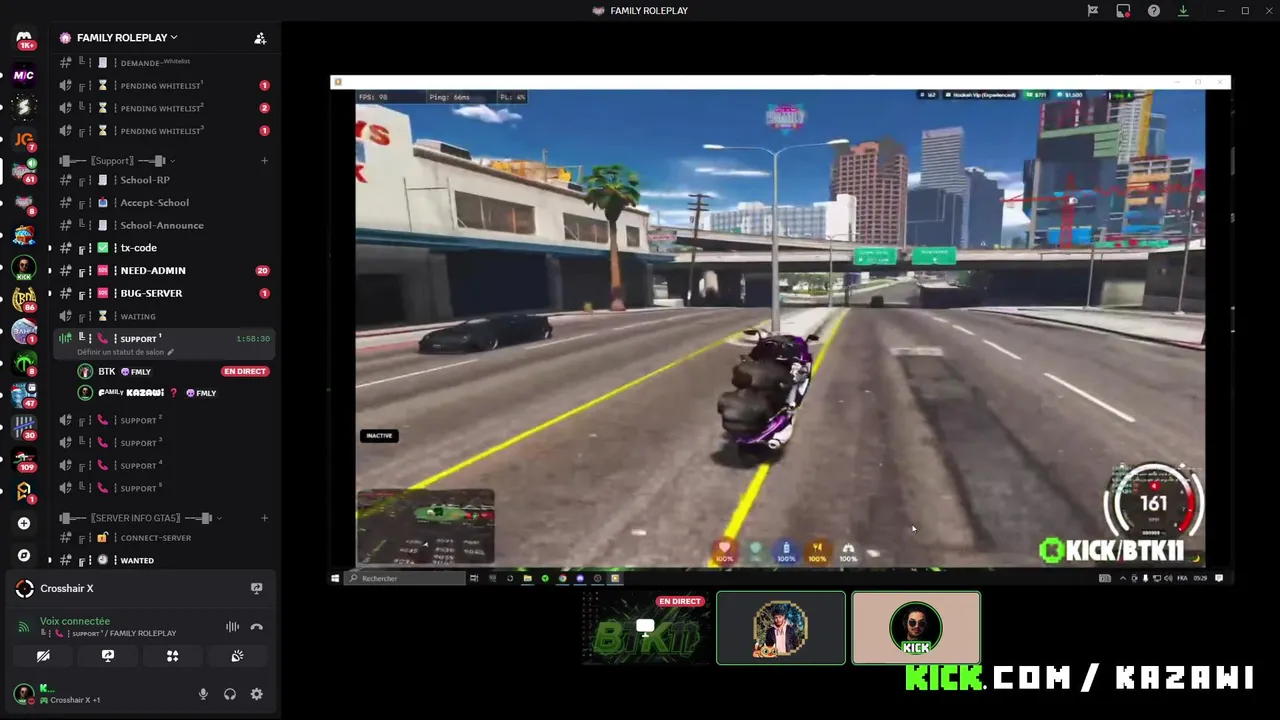This screenshot has height=720, width=1280.
Task: Open server icon with 47 badge
Action: pos(24,395)
